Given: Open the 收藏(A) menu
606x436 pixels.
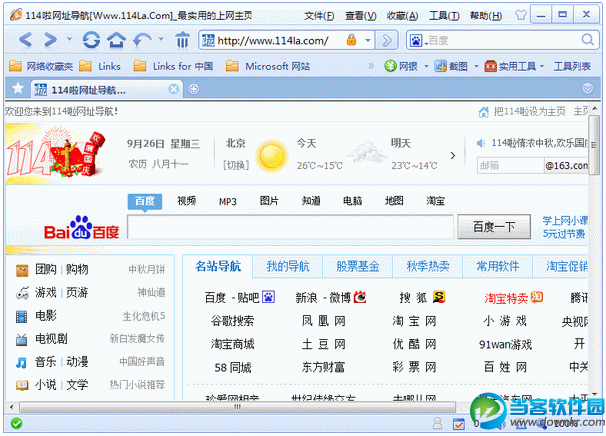Looking at the screenshot, I should point(402,16).
